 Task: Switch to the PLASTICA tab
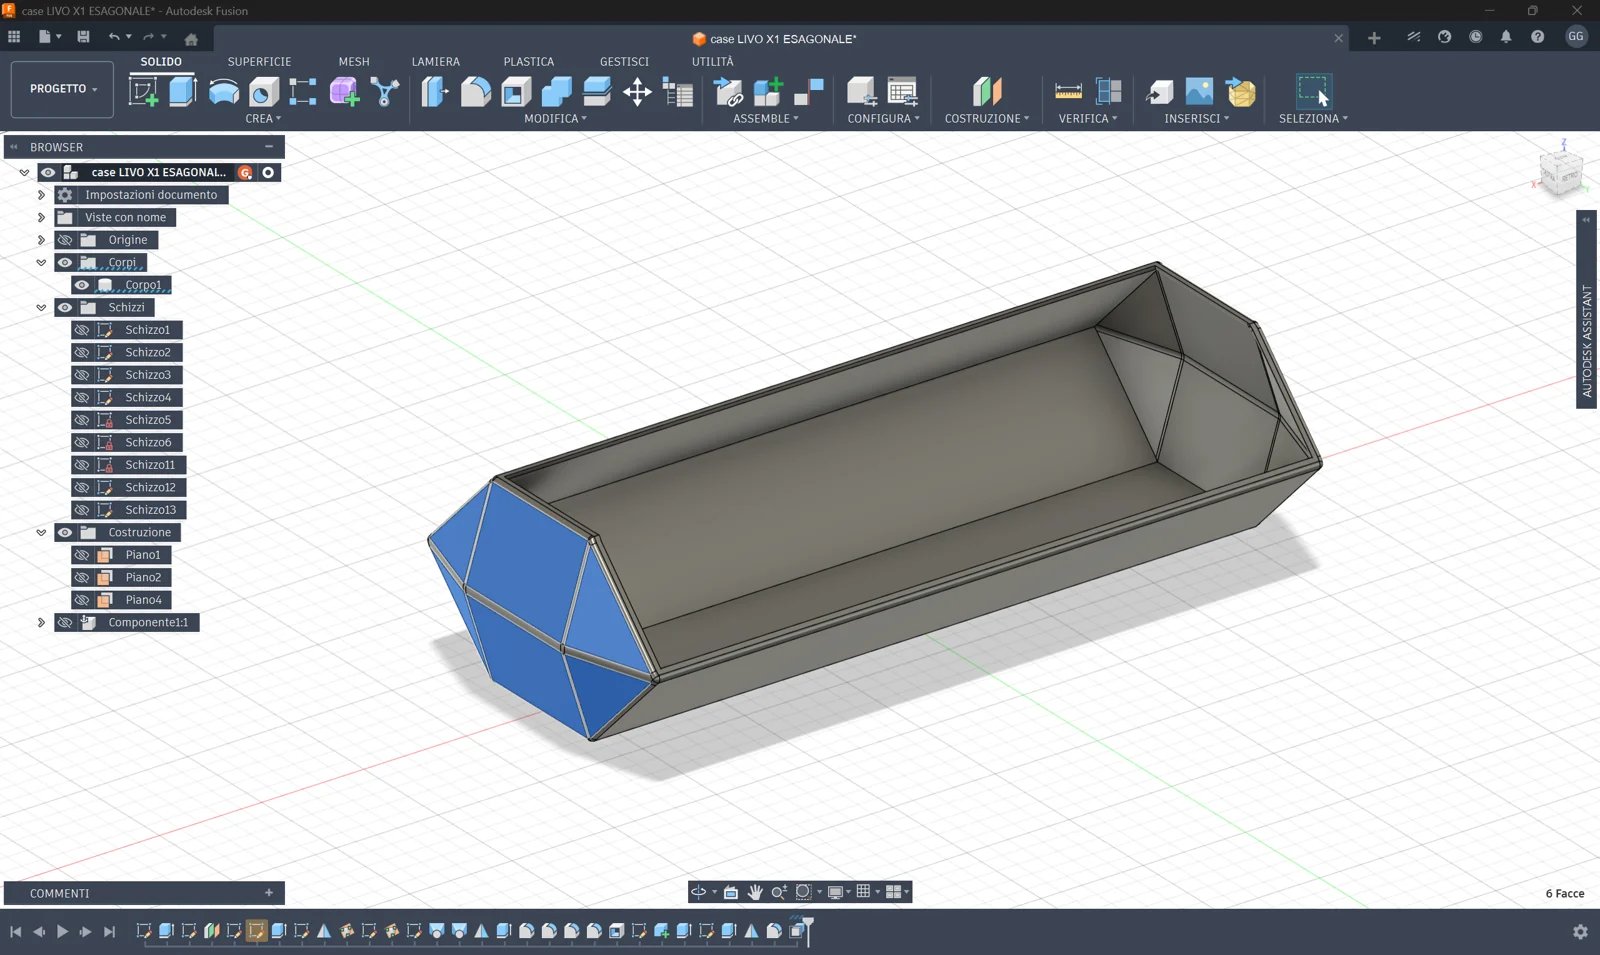pos(529,62)
